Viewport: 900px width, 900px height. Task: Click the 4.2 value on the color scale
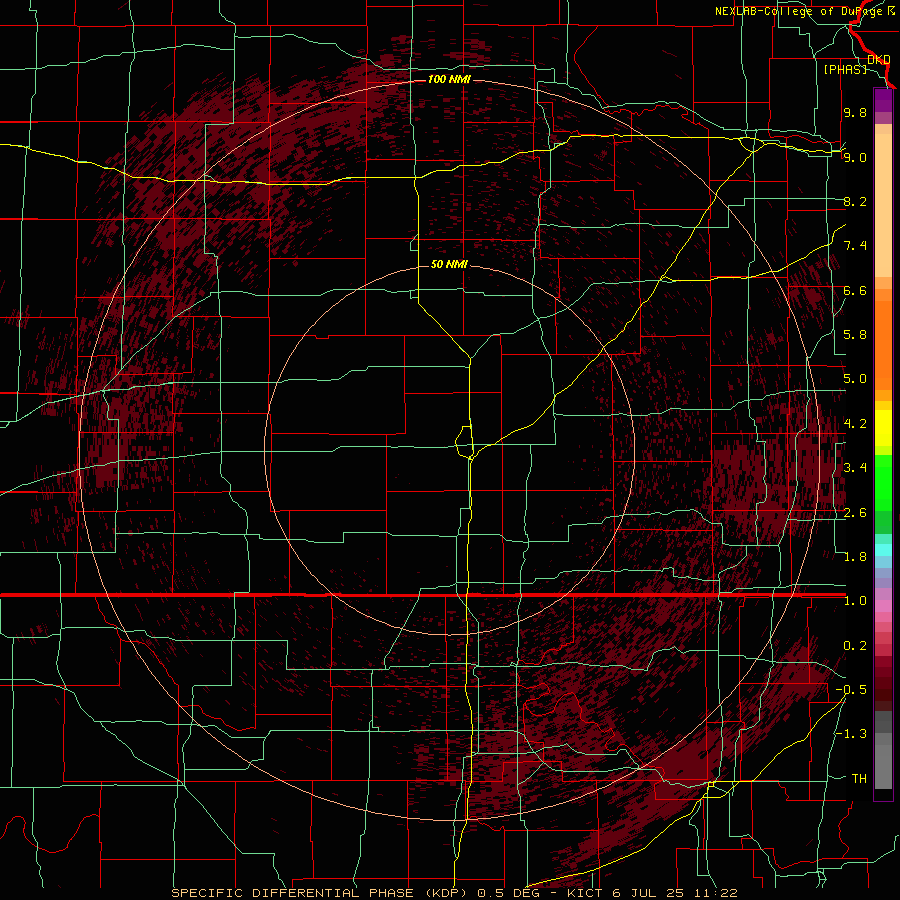tap(855, 424)
